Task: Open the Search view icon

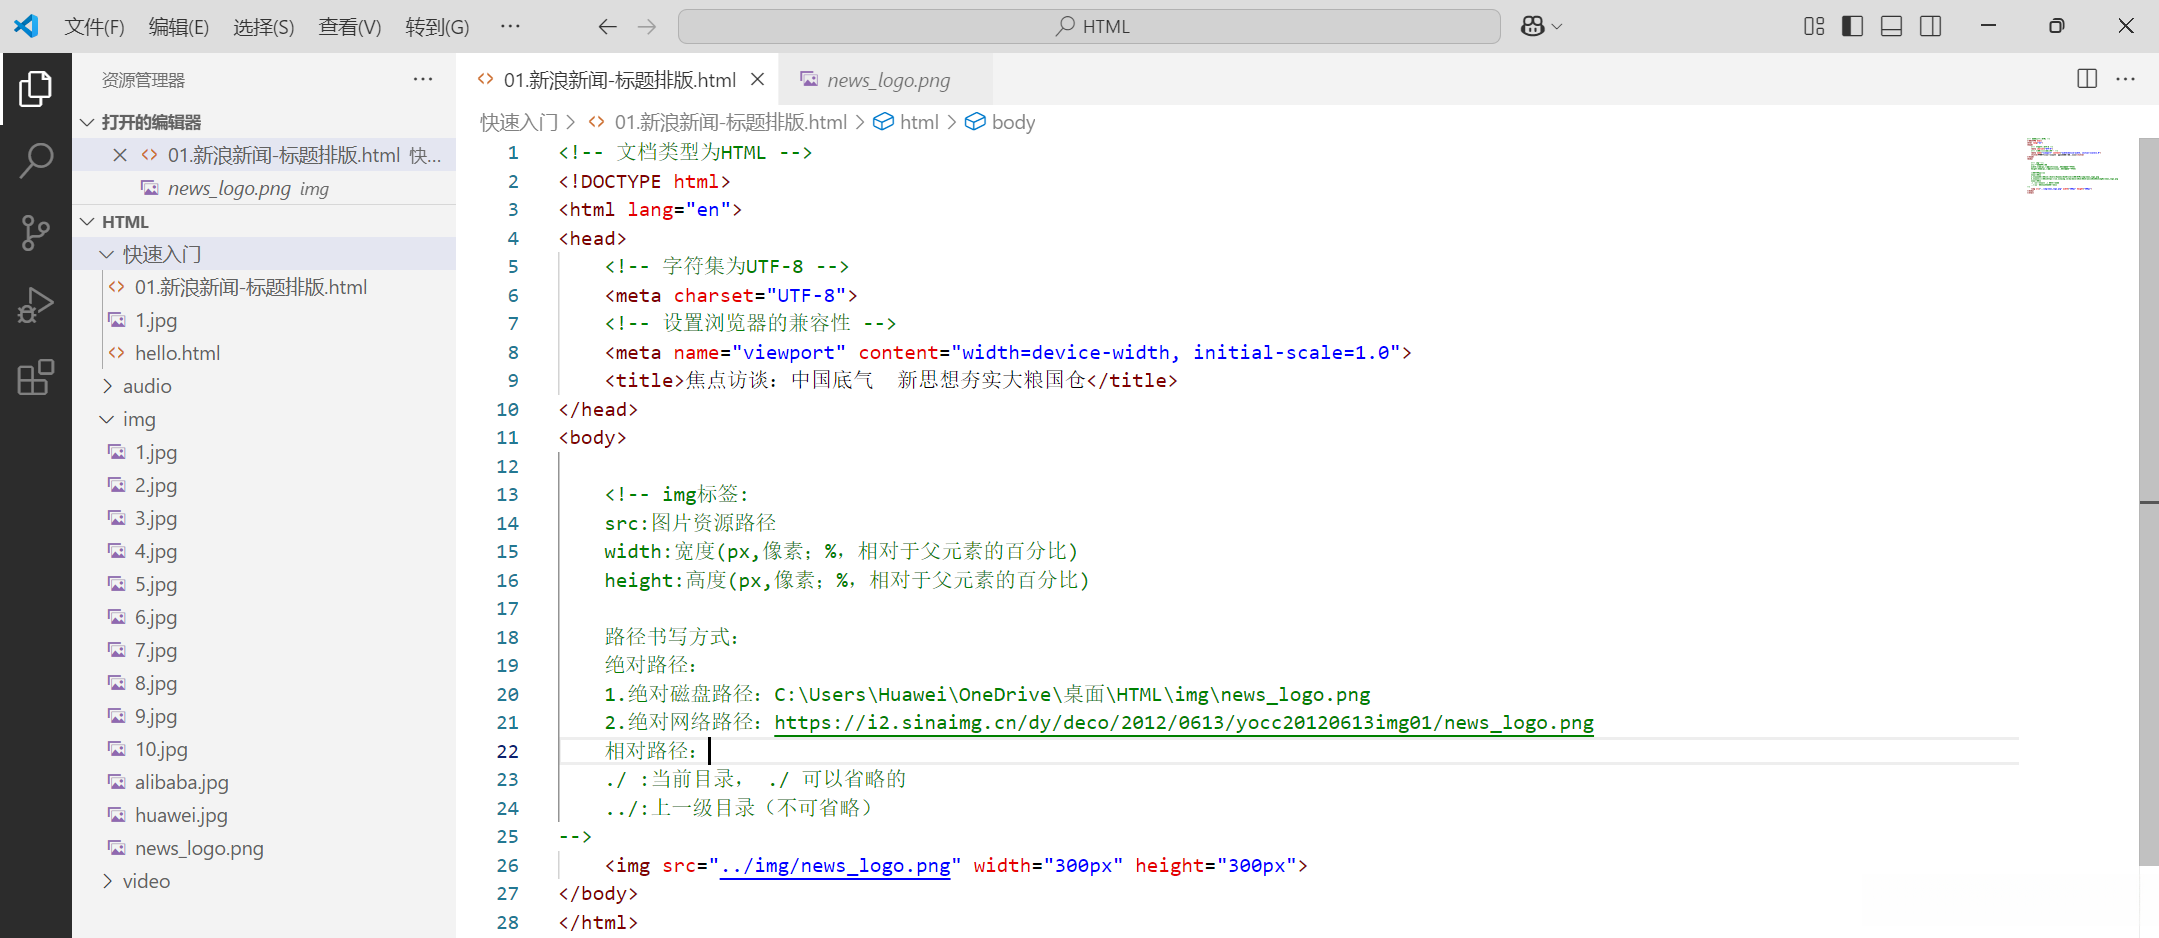Action: tap(36, 160)
